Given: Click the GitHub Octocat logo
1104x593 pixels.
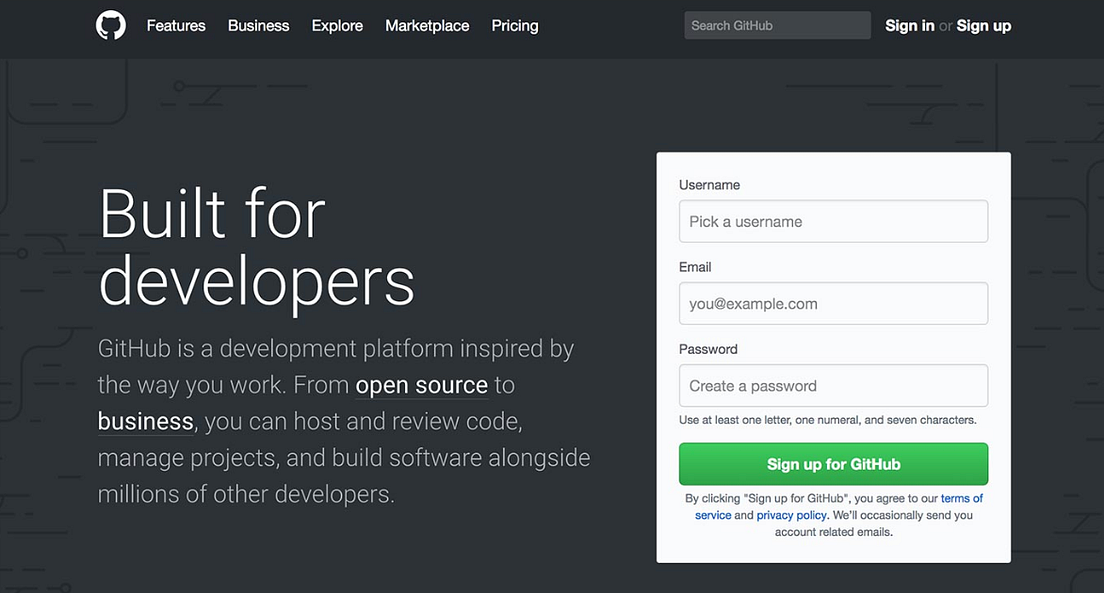Looking at the screenshot, I should (x=110, y=25).
